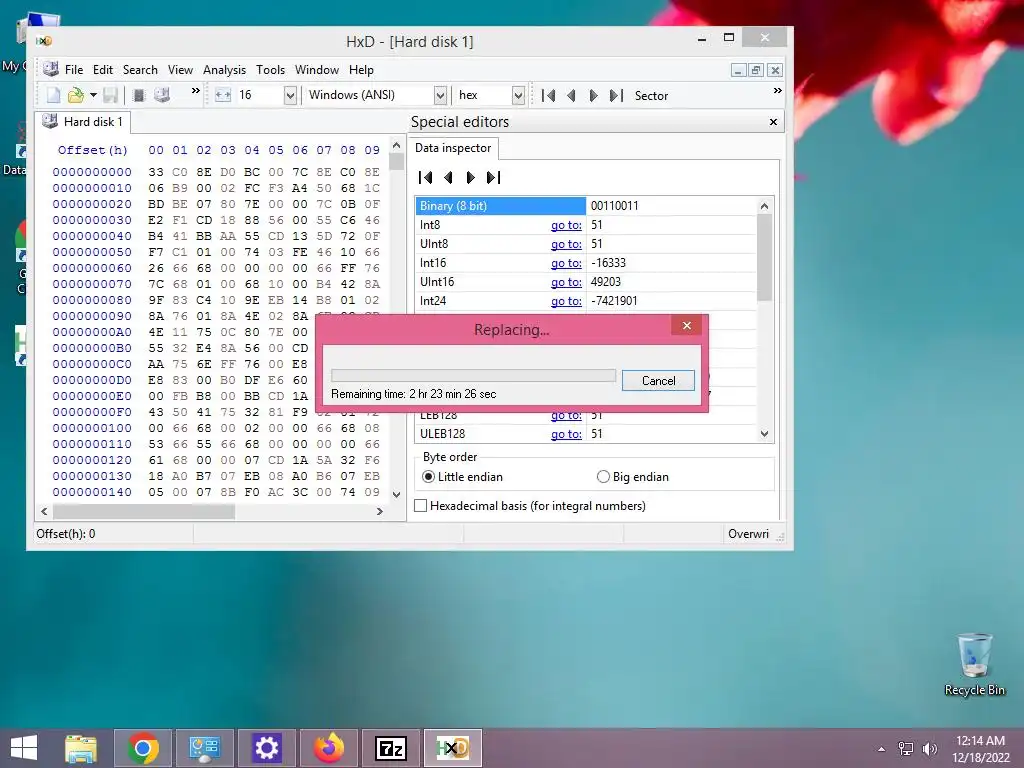Image resolution: width=1024 pixels, height=768 pixels.
Task: Expand the Open file dropdown arrow
Action: coord(93,95)
